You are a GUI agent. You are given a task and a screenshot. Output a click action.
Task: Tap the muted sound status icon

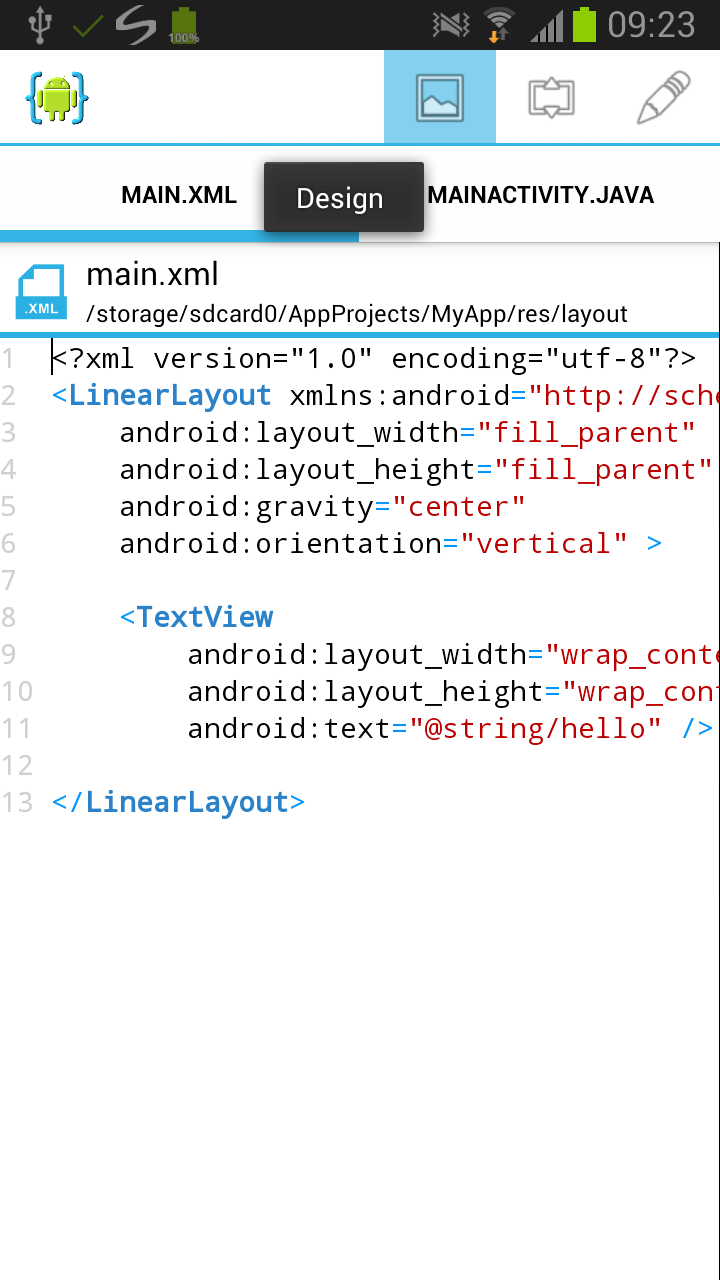pyautogui.click(x=450, y=25)
